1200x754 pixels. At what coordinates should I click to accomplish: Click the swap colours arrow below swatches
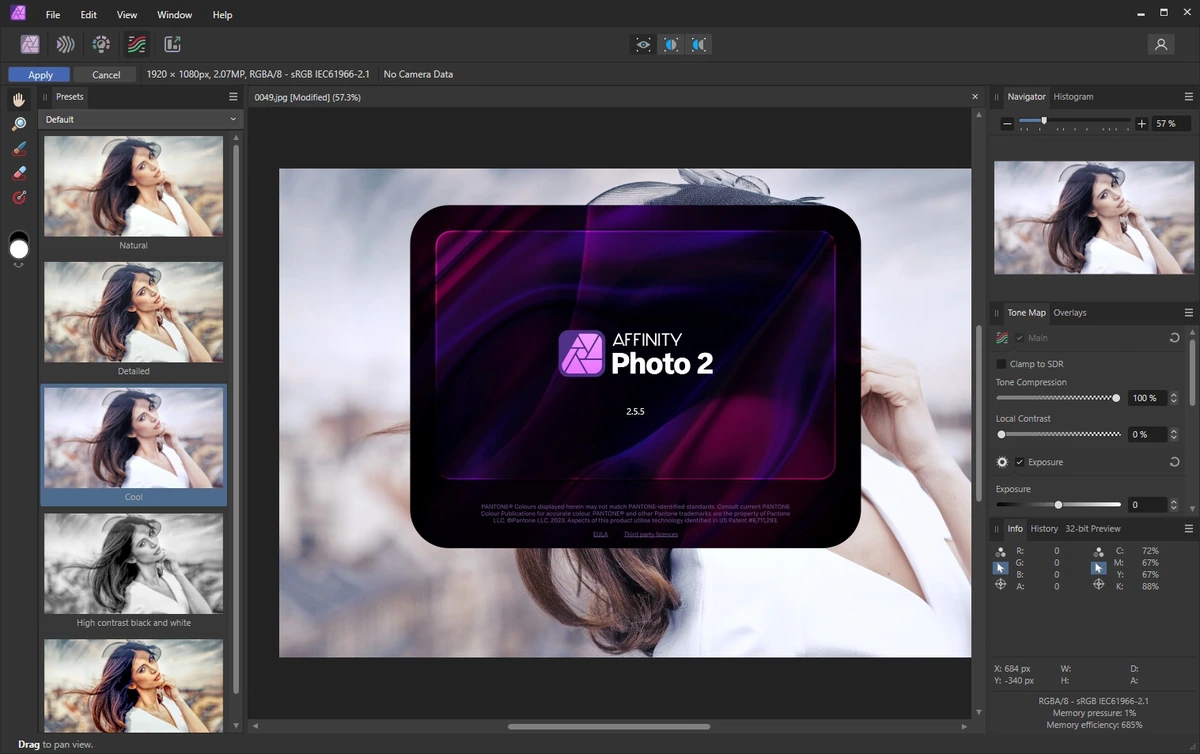[18, 264]
